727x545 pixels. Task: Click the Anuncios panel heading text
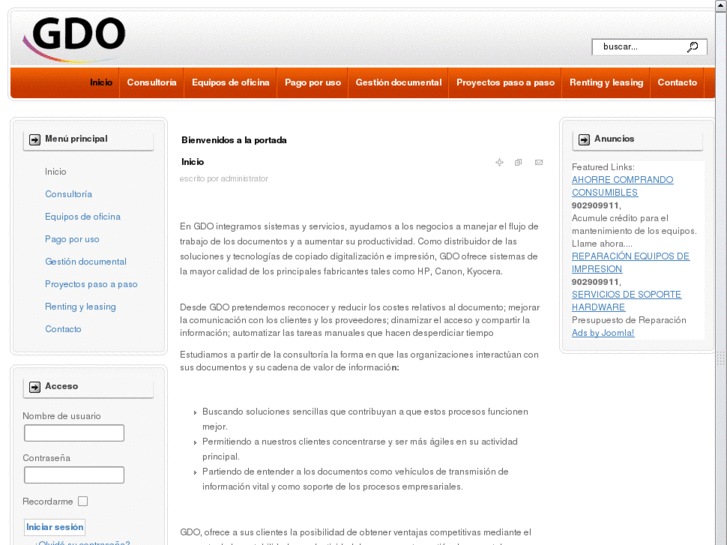pyautogui.click(x=614, y=139)
